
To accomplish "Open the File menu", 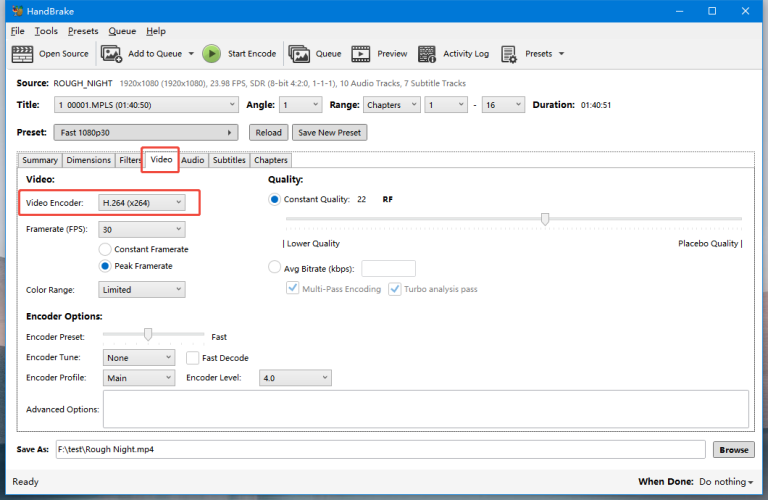I will click(18, 31).
